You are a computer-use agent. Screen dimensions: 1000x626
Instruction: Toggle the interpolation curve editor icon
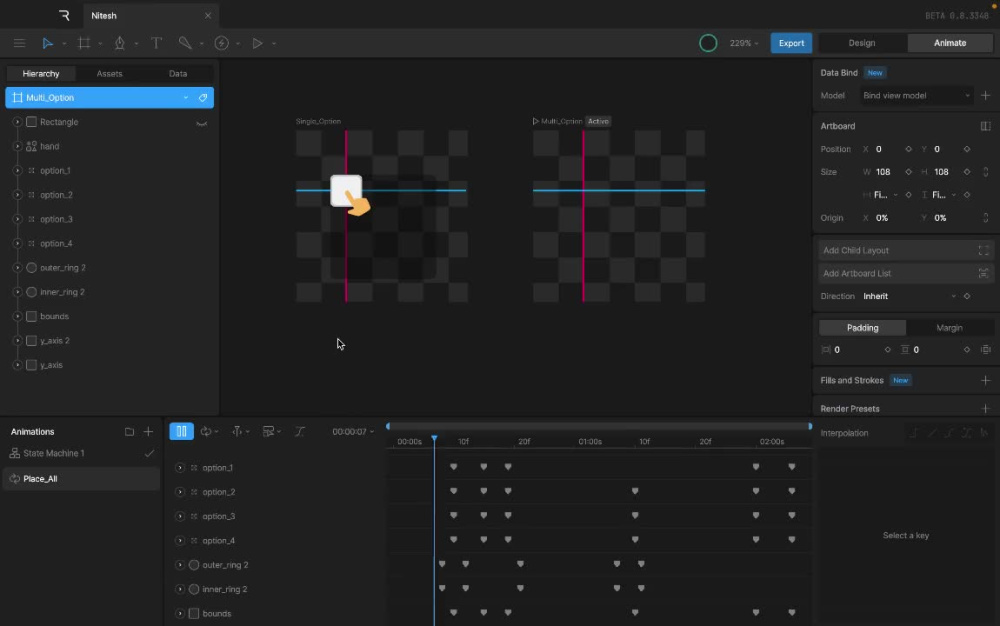point(300,432)
